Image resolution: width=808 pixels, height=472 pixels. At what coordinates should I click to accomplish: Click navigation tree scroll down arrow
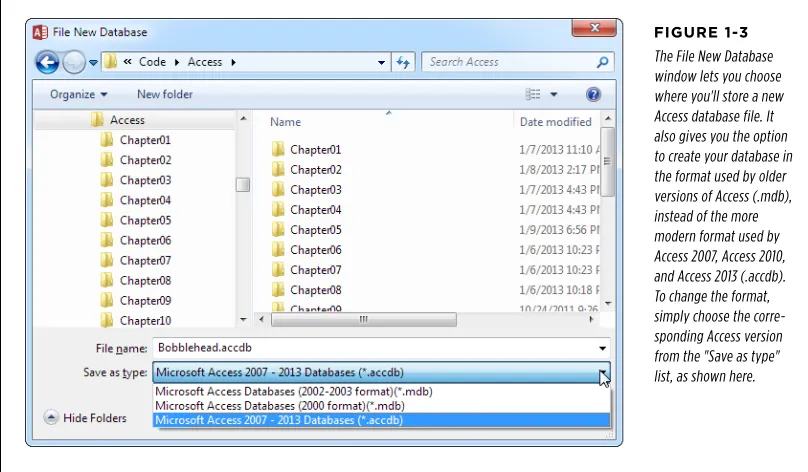[x=243, y=320]
